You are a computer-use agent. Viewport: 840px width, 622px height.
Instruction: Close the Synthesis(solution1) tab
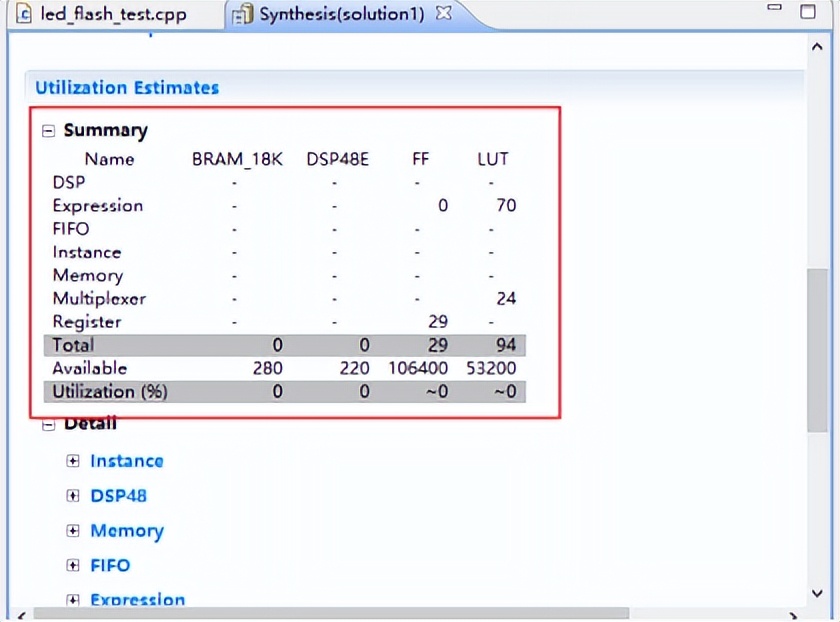(x=444, y=13)
